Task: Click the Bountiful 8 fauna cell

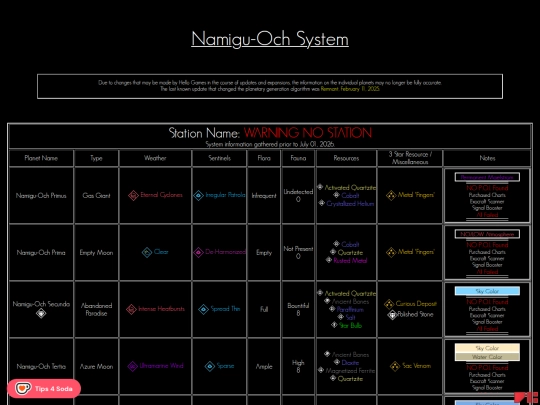Action: tap(298, 309)
